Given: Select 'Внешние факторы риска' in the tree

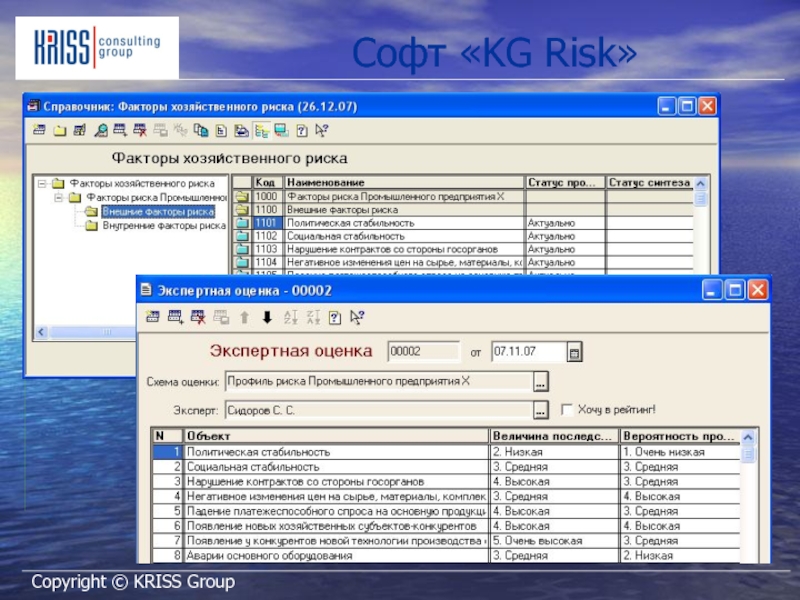Looking at the screenshot, I should [x=158, y=211].
